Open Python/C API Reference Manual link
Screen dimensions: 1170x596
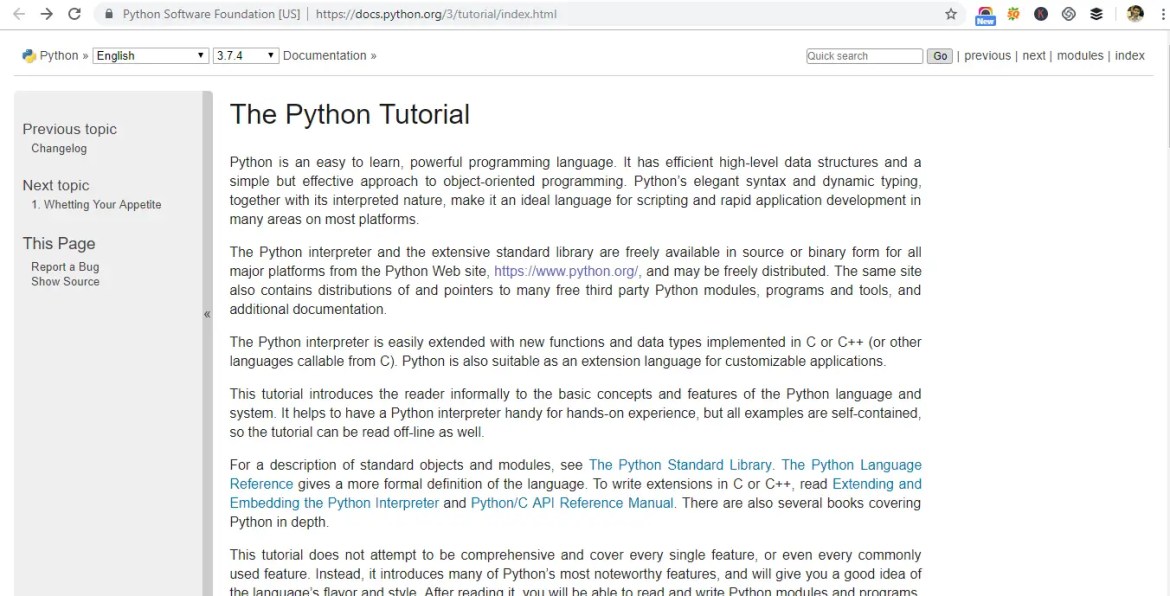pyautogui.click(x=572, y=504)
